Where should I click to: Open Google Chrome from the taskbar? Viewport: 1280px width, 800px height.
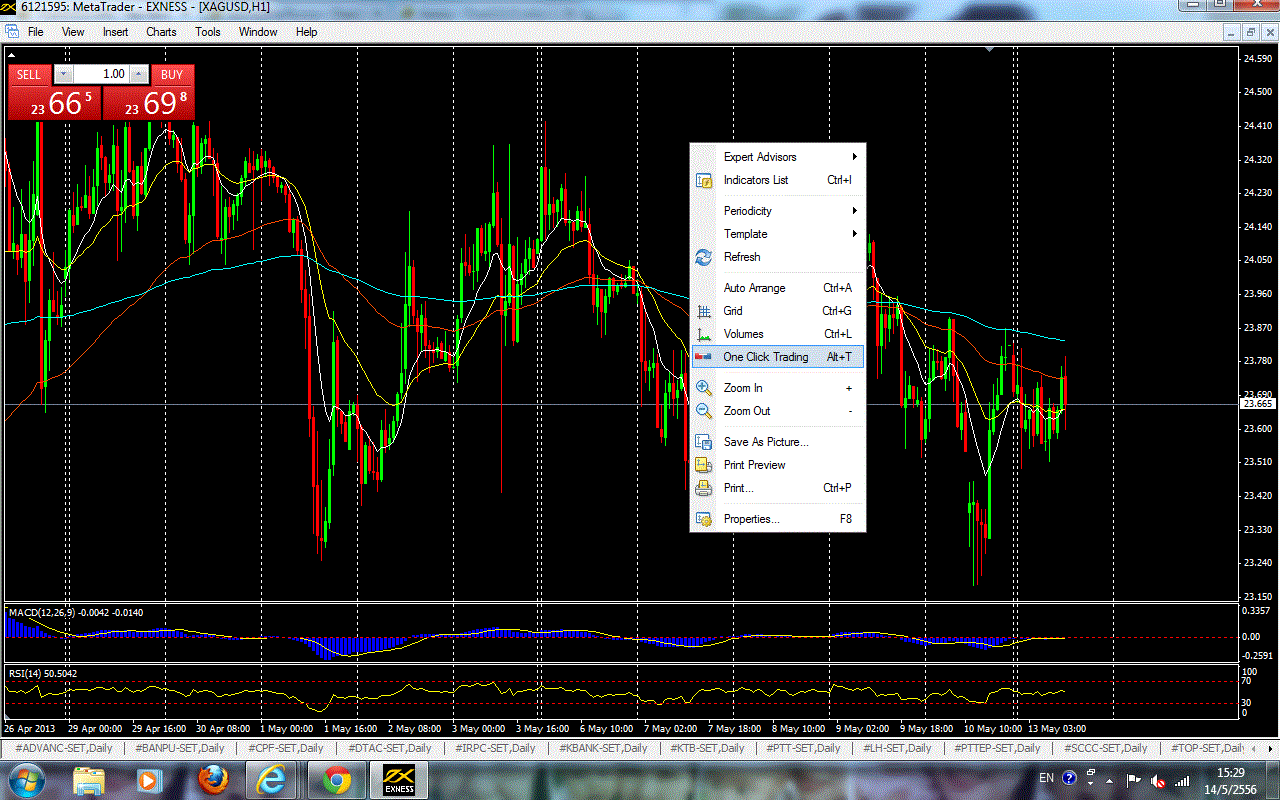point(337,780)
